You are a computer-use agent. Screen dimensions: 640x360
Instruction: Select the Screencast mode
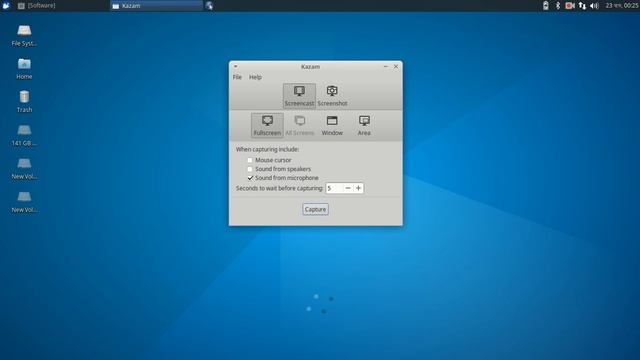(x=299, y=96)
